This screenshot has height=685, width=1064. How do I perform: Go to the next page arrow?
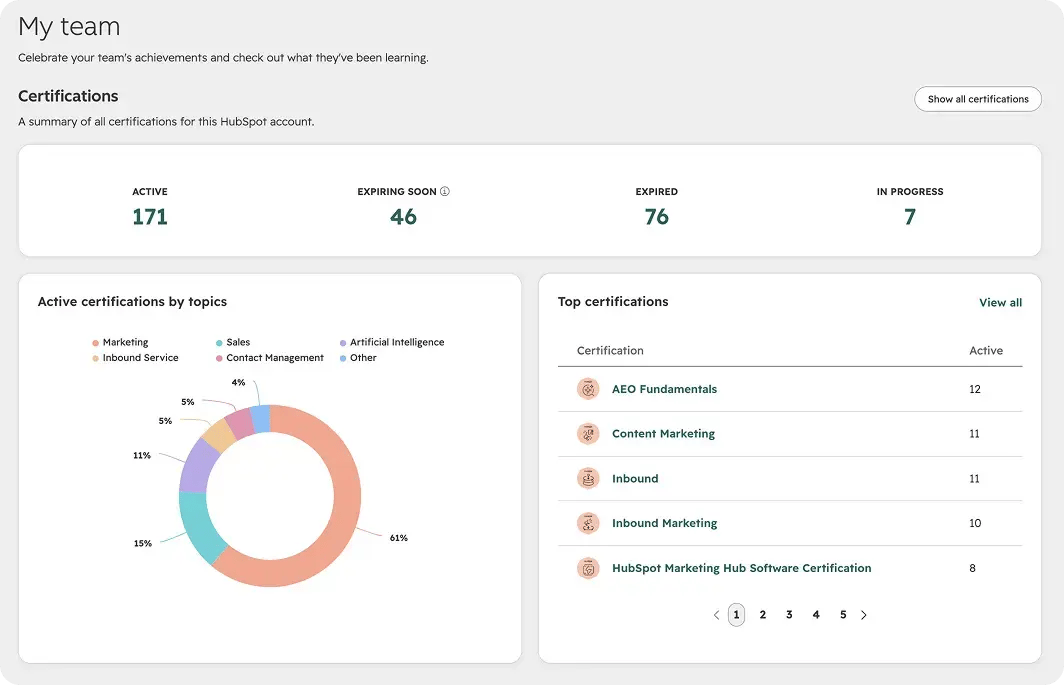tap(864, 615)
